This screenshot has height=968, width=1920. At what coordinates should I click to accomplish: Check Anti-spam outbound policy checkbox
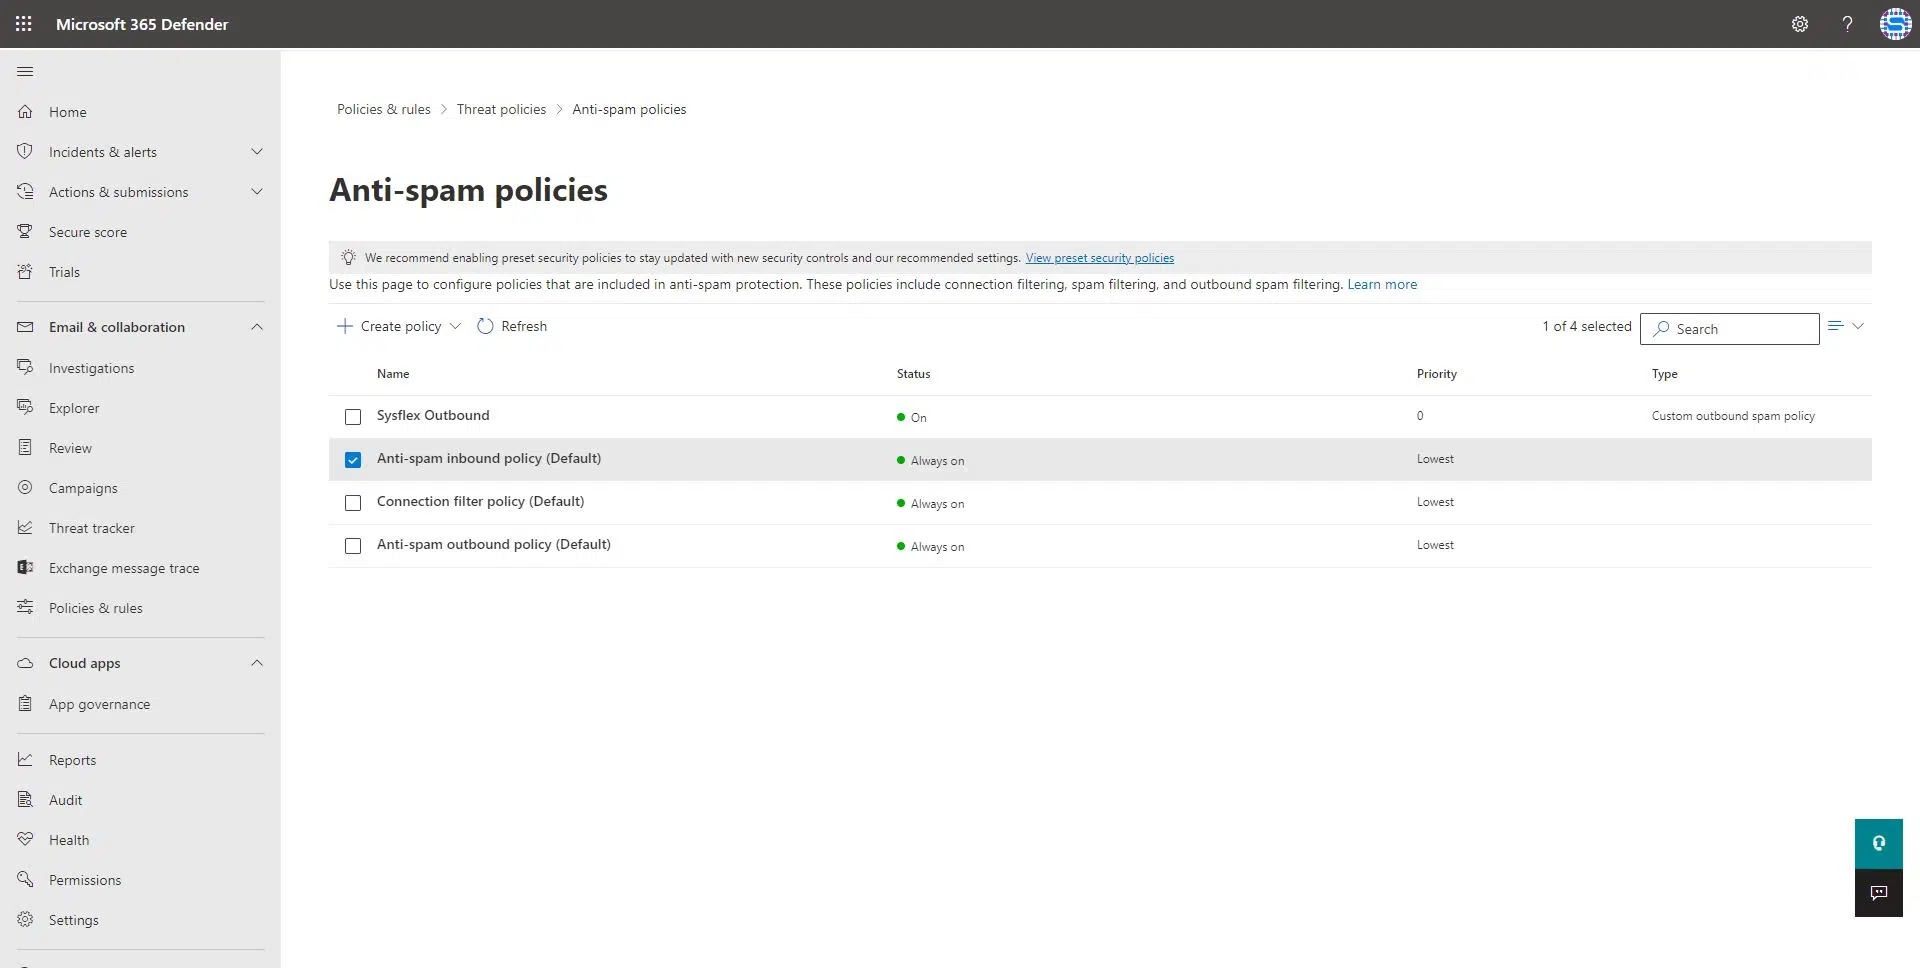353,546
